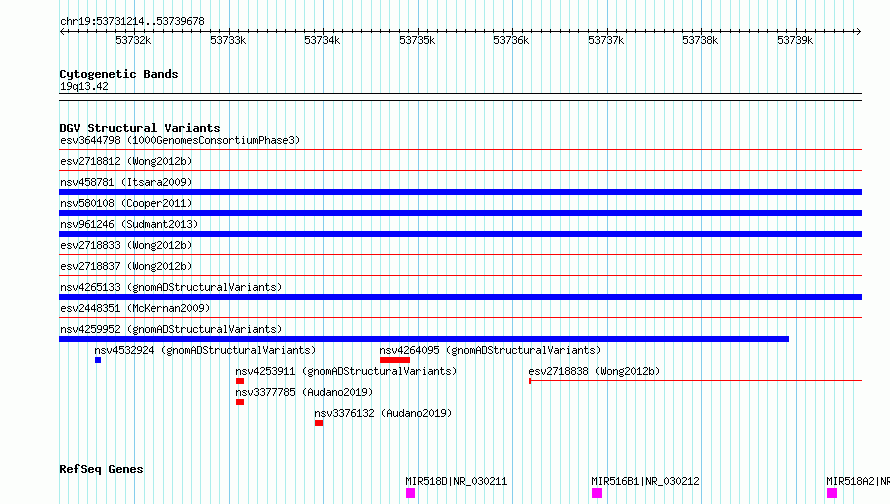Select the nsv3376132 (Audano2019) variant label
The height and width of the screenshot is (504, 890).
pos(383,413)
